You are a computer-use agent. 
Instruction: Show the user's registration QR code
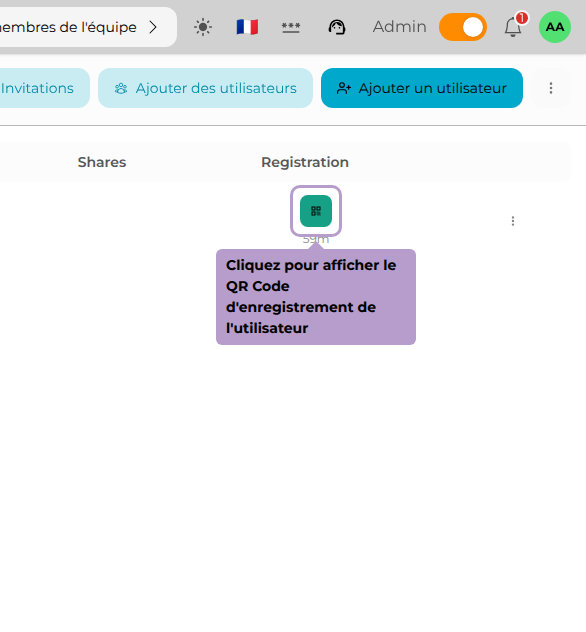pyautogui.click(x=316, y=211)
